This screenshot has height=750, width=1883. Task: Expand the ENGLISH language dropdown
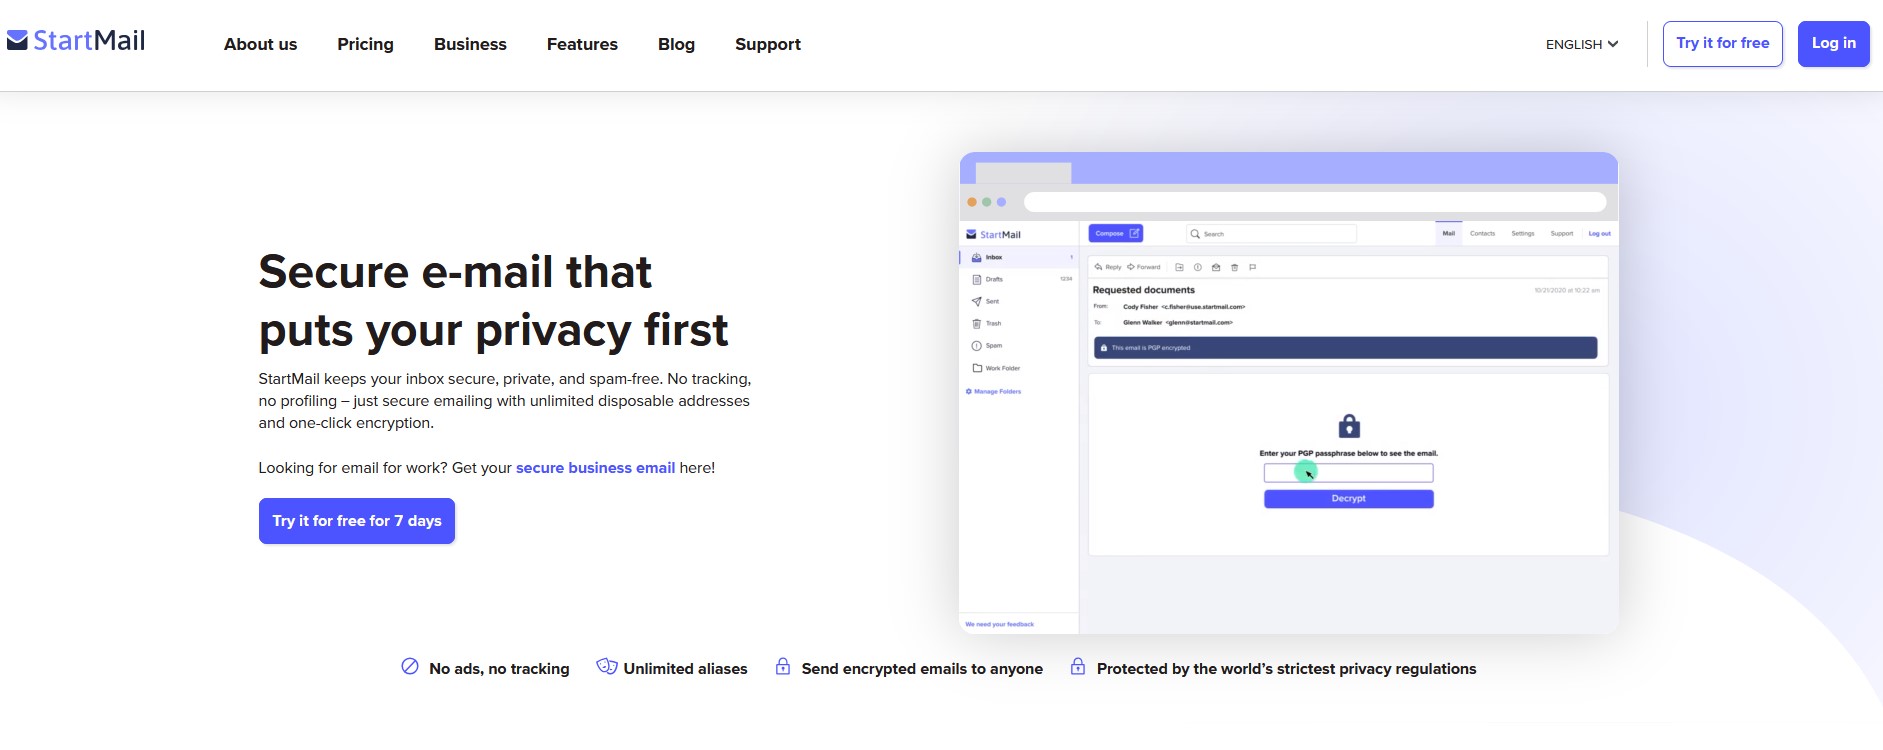pyautogui.click(x=1582, y=44)
